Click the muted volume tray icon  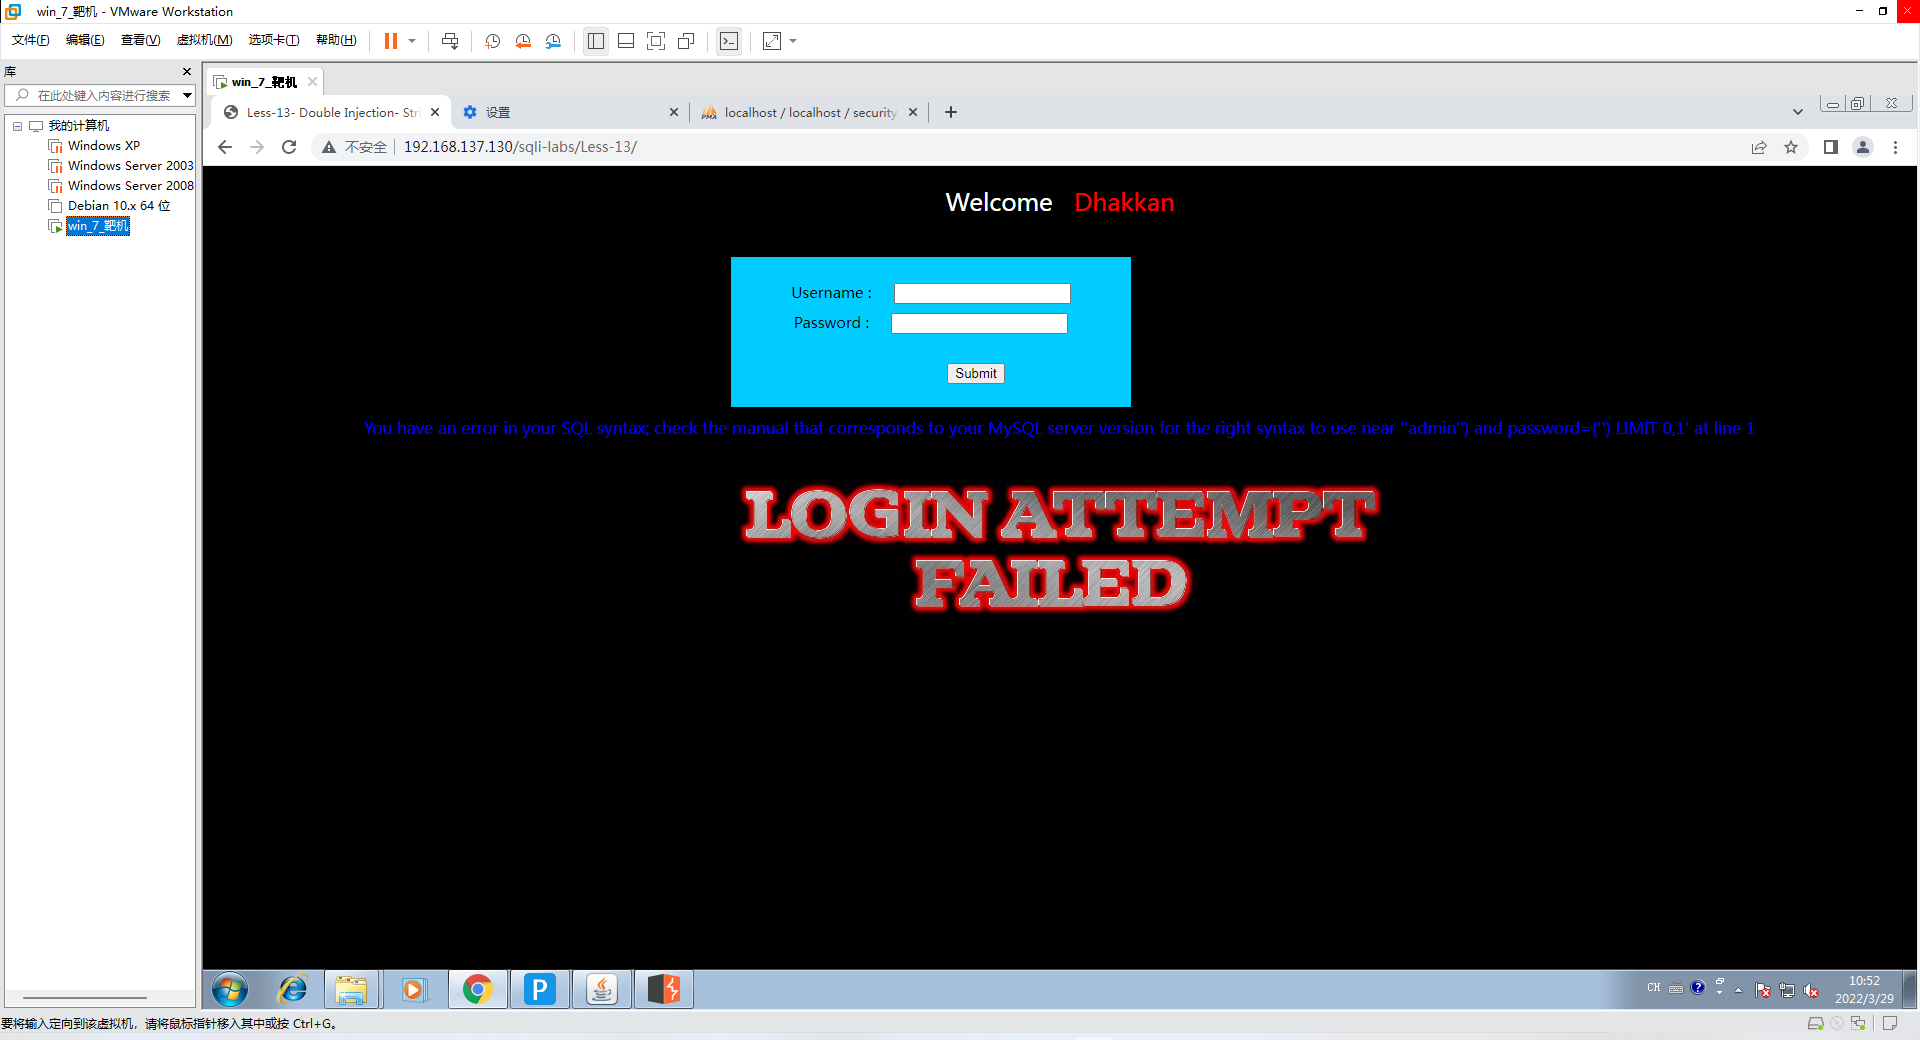pos(1811,990)
